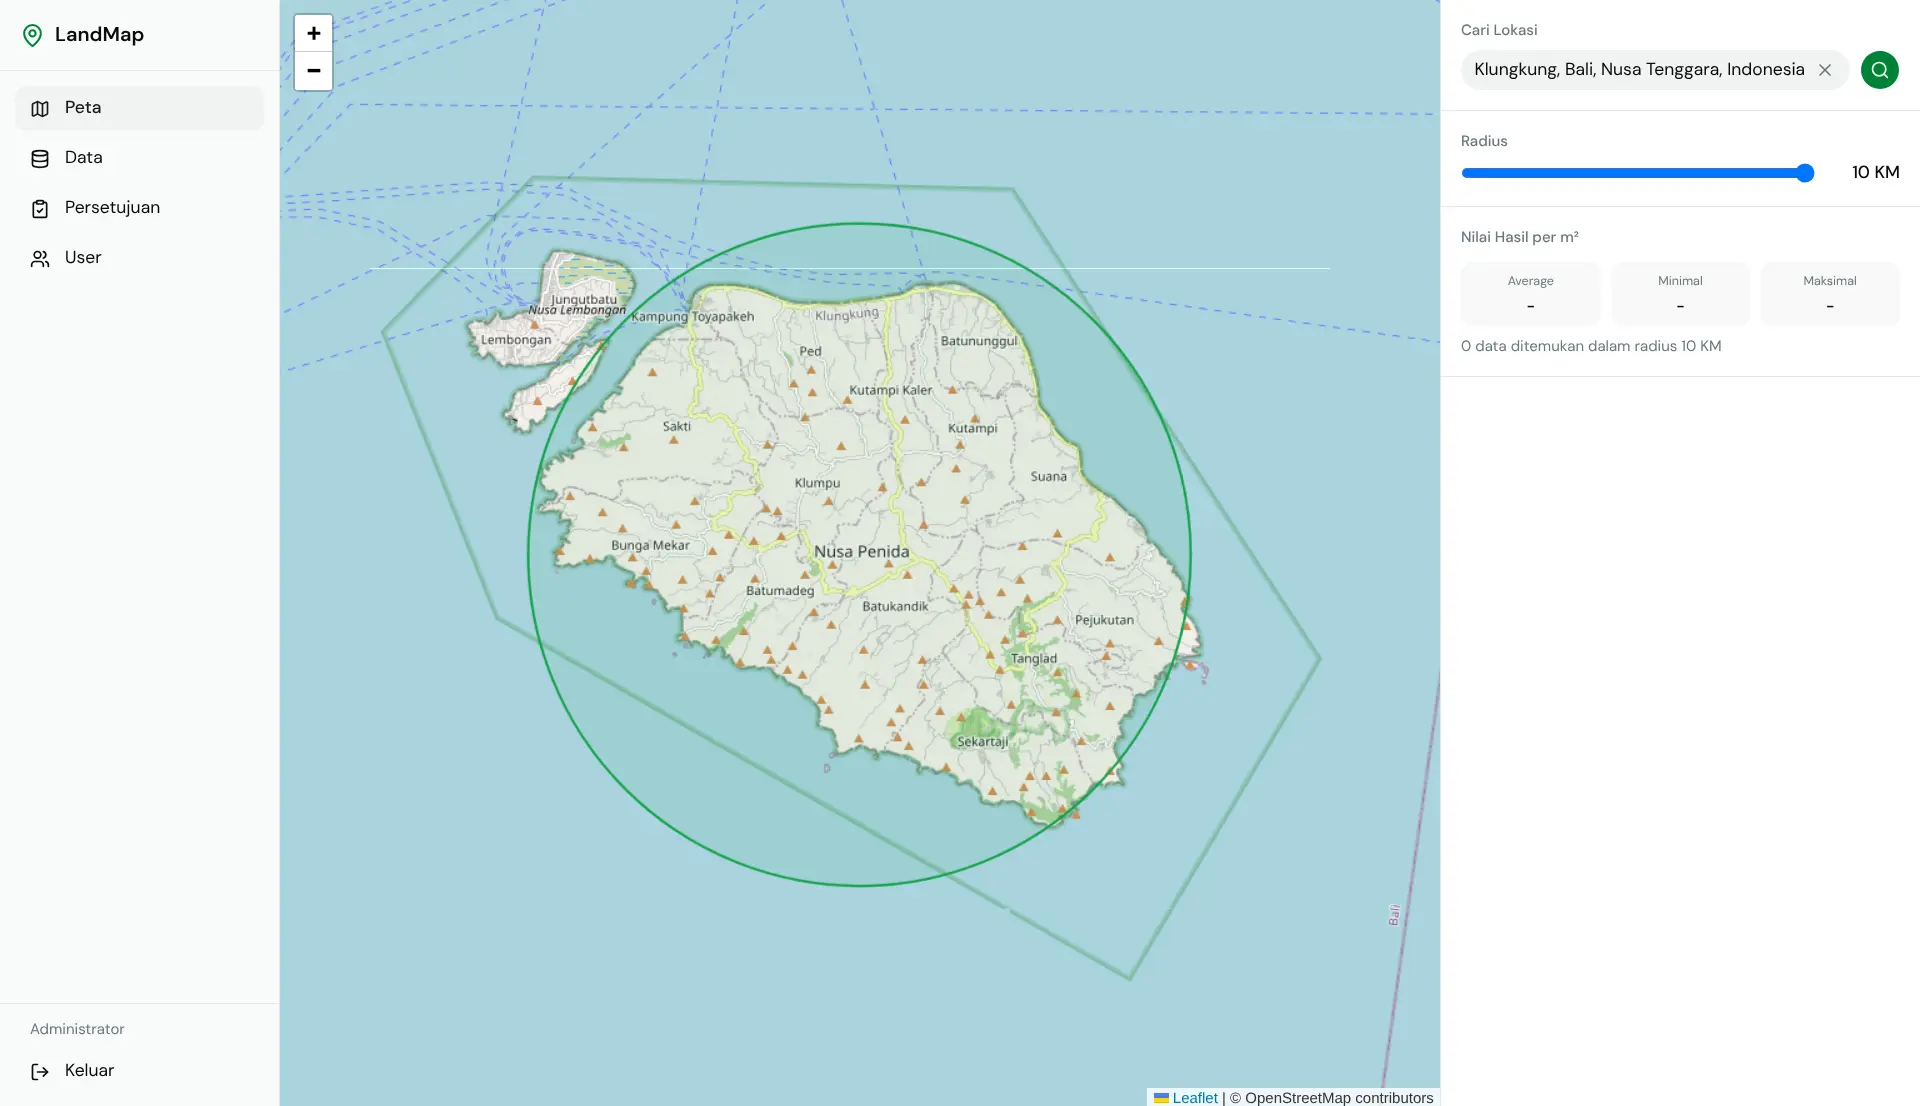This screenshot has width=1920, height=1106.
Task: Click the Nusa Penida map label
Action: pos(862,552)
